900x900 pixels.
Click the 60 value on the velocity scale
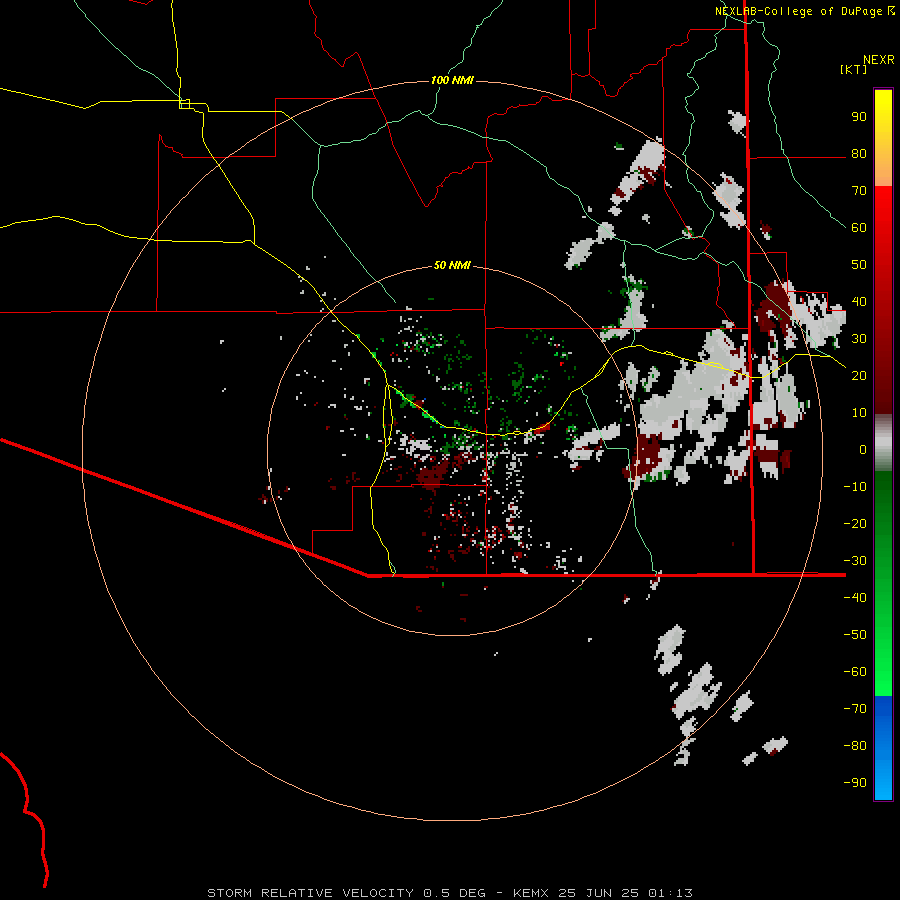tap(859, 228)
